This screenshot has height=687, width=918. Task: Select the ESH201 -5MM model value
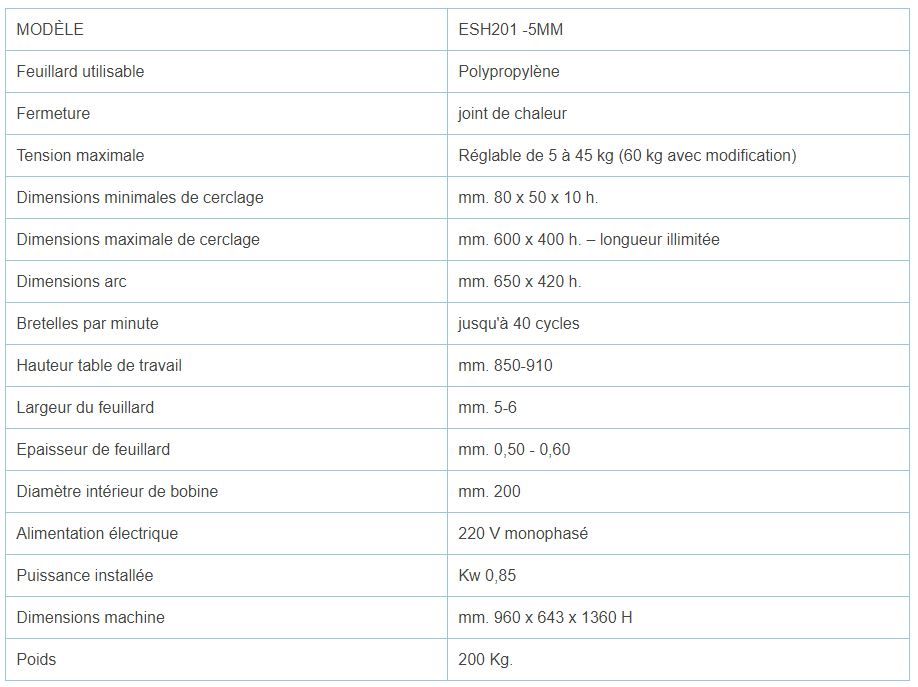point(510,30)
